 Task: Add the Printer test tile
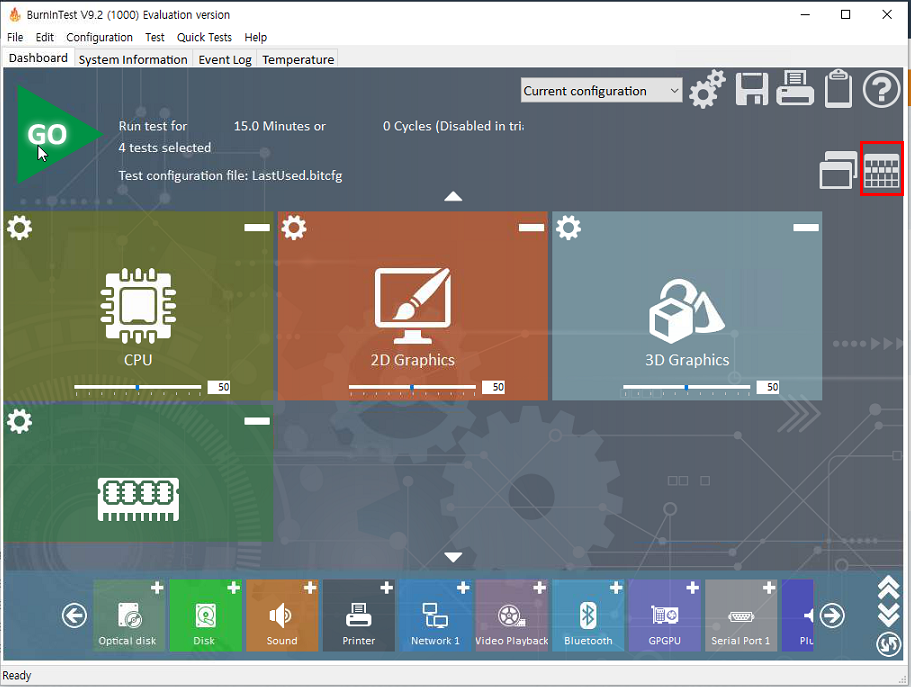[x=358, y=615]
